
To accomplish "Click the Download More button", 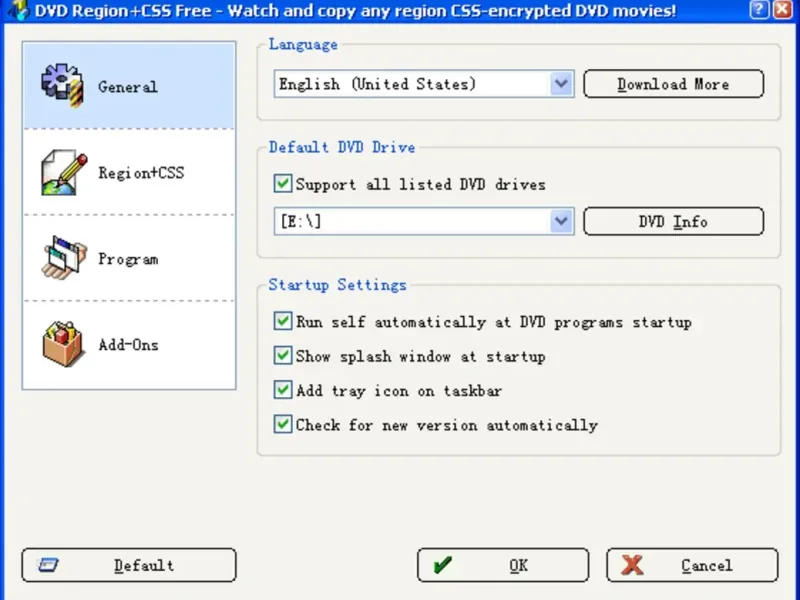I will [673, 84].
